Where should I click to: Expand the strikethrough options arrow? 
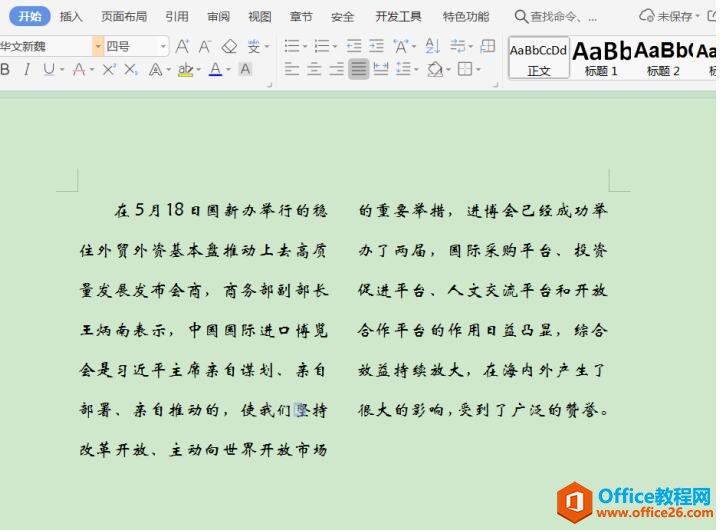(x=92, y=70)
